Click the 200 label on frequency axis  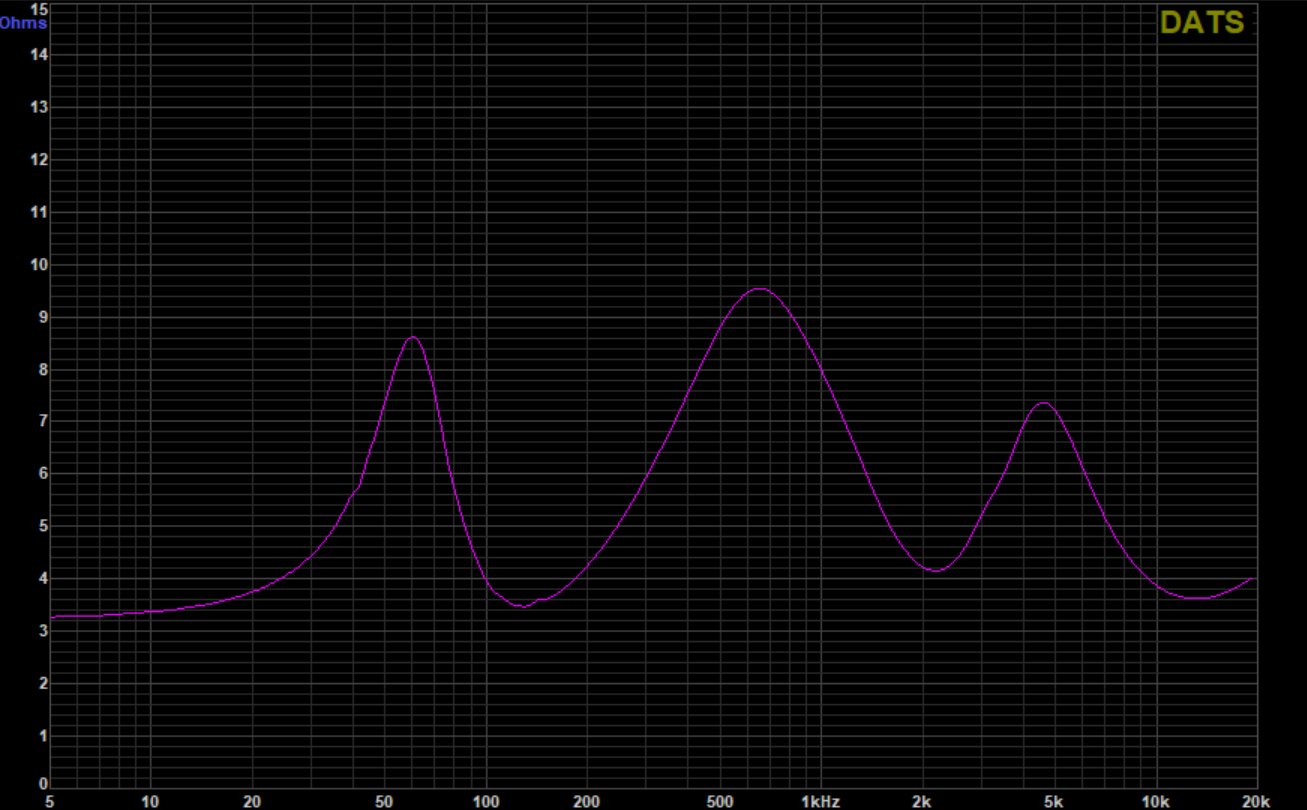(587, 800)
